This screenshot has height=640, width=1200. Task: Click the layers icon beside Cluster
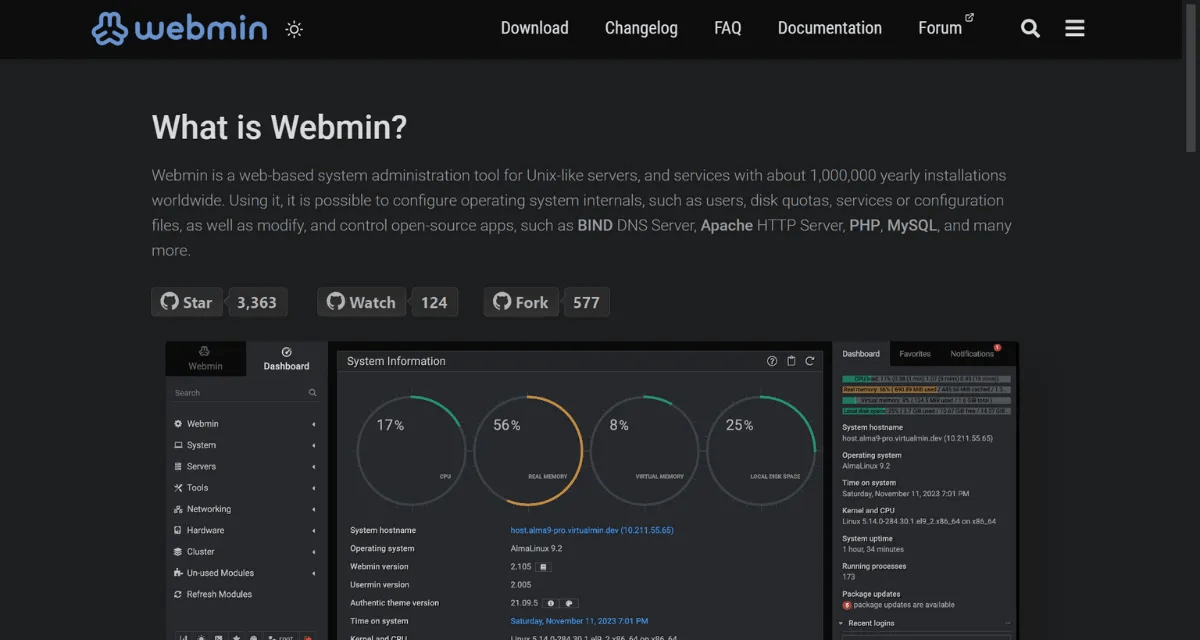point(178,552)
